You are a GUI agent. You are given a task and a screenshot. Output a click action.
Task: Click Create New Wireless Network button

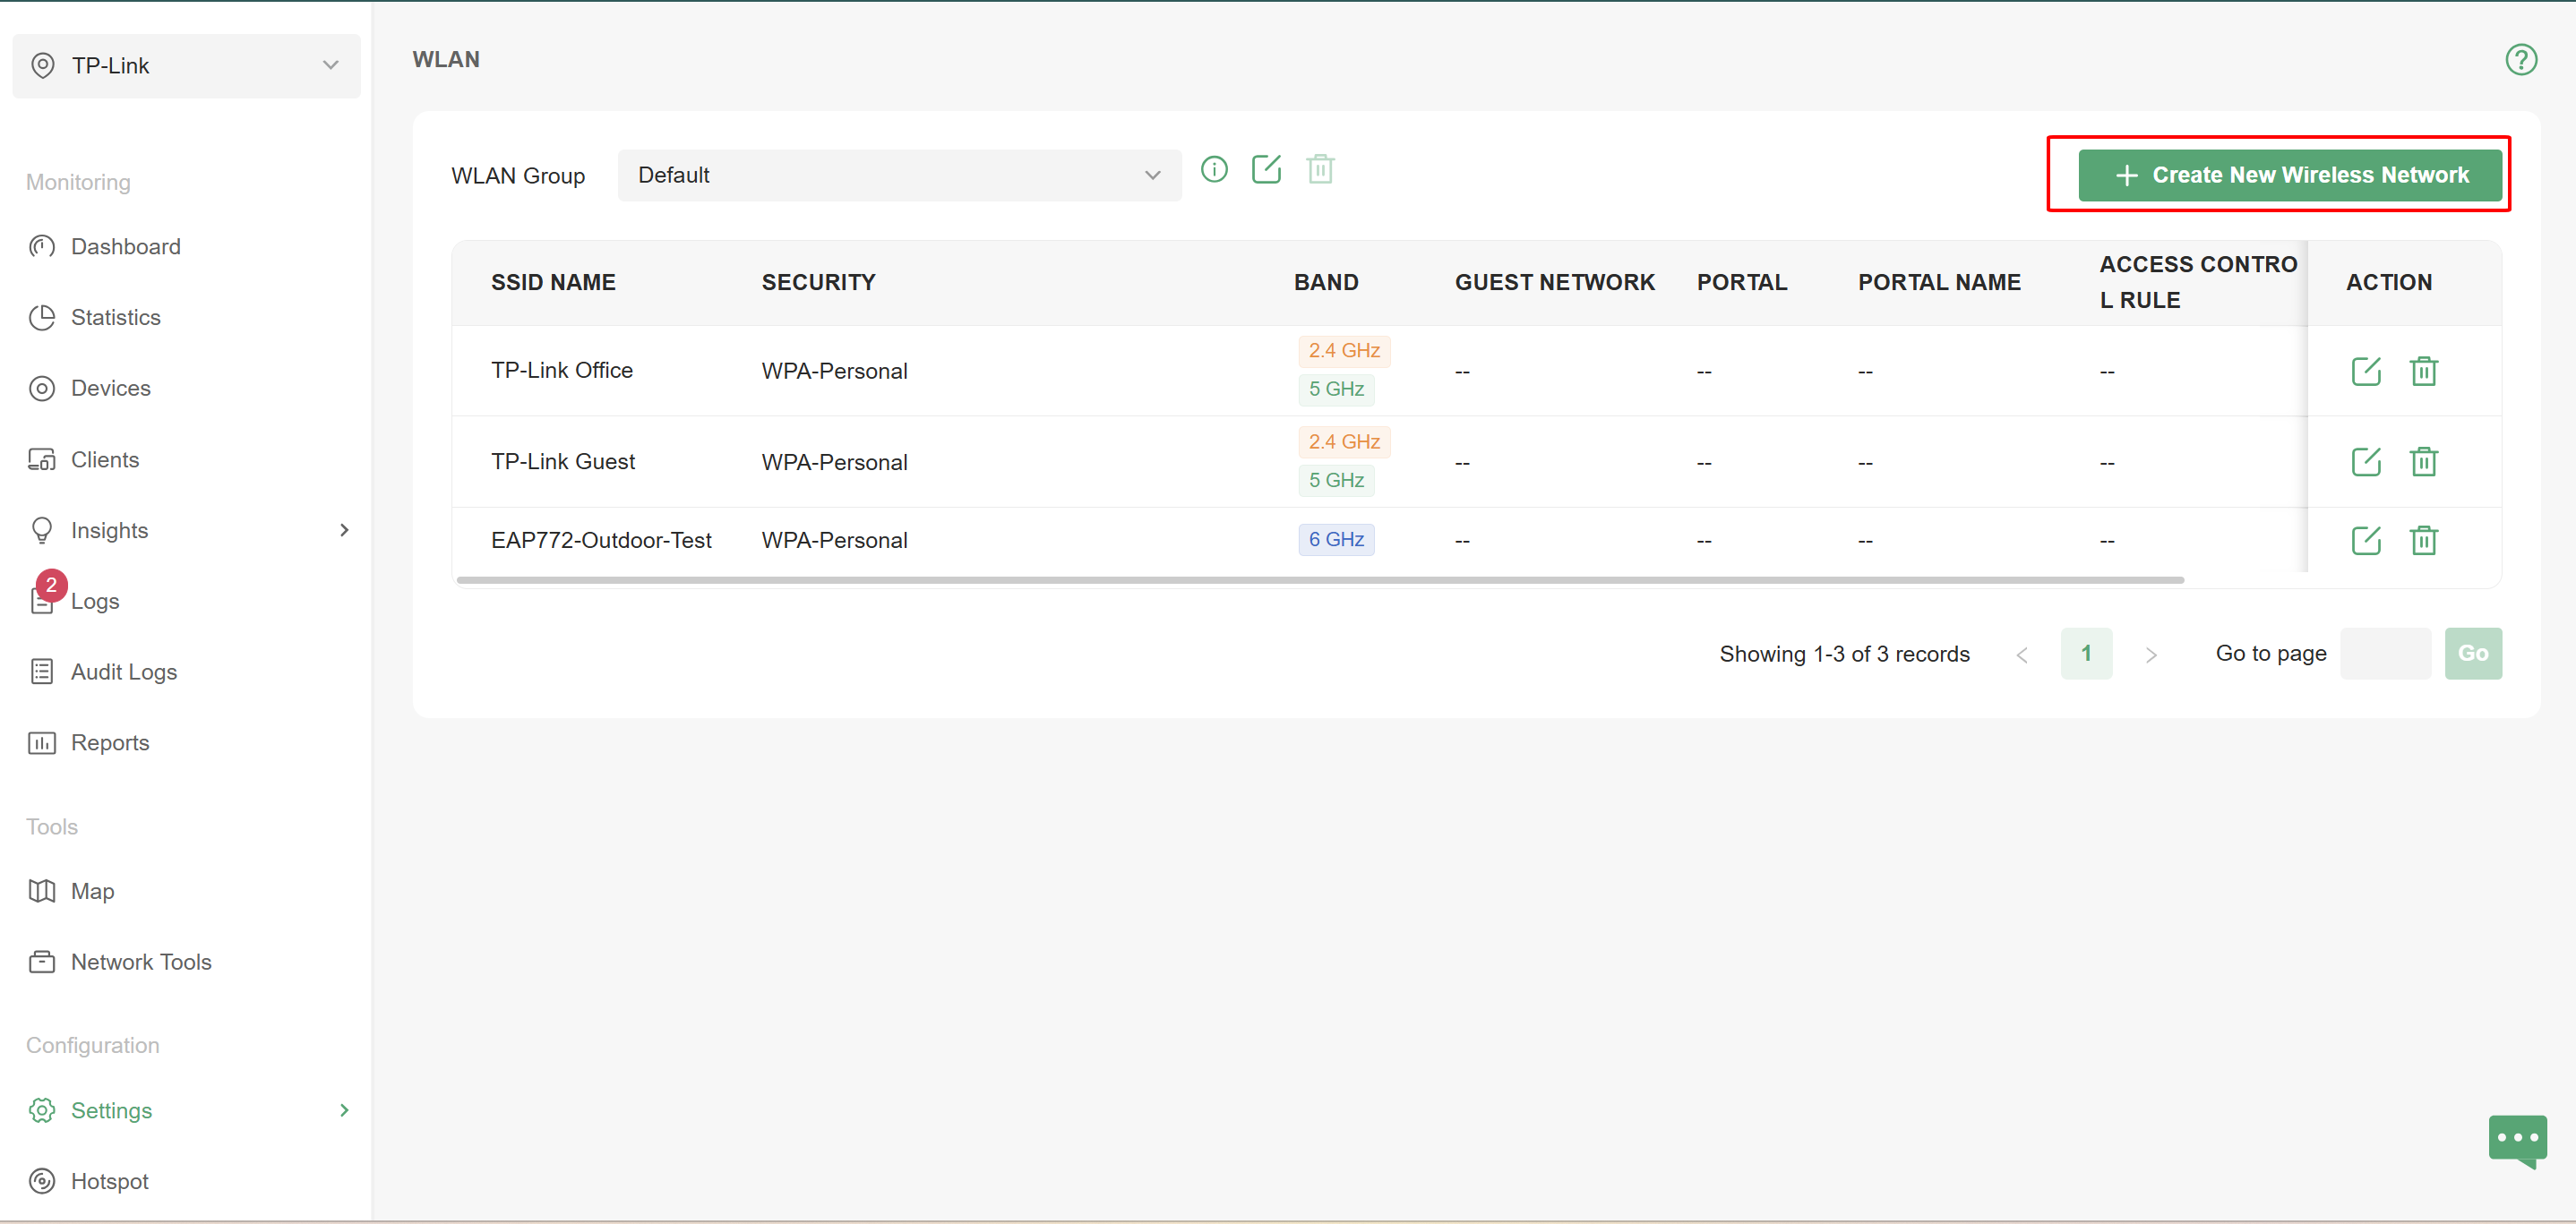(x=2289, y=175)
